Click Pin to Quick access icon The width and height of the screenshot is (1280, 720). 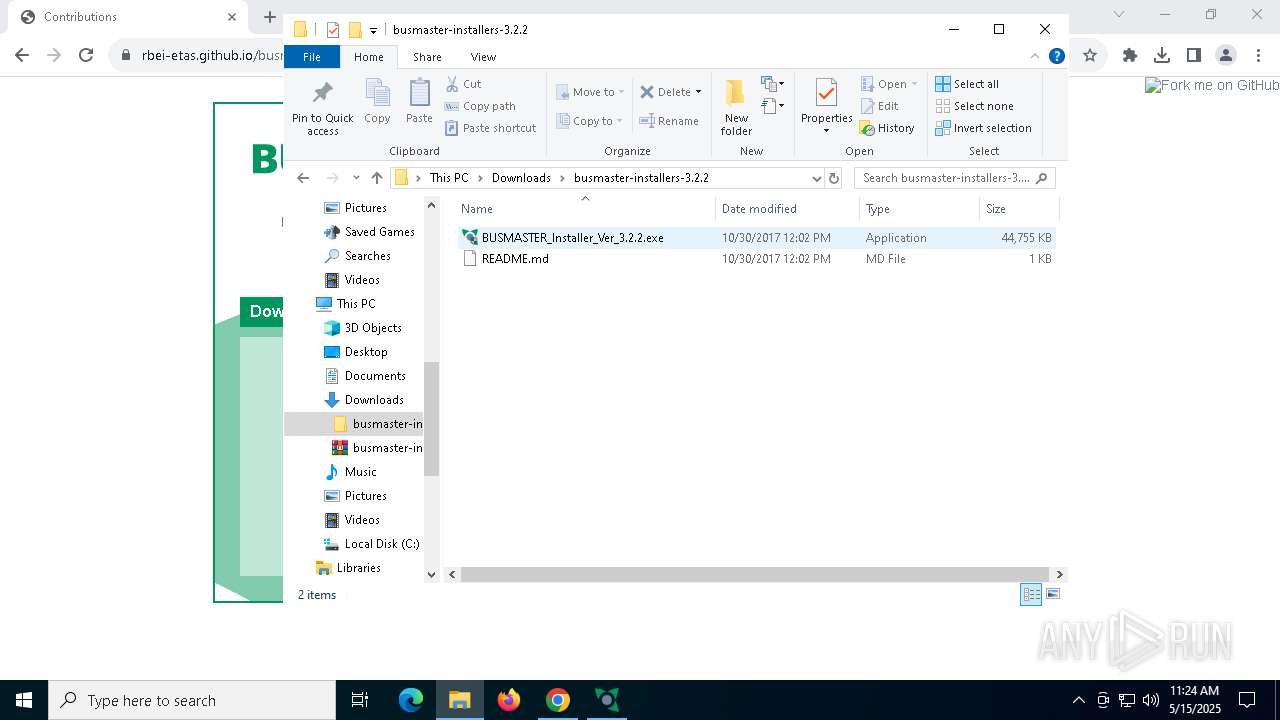tap(322, 108)
